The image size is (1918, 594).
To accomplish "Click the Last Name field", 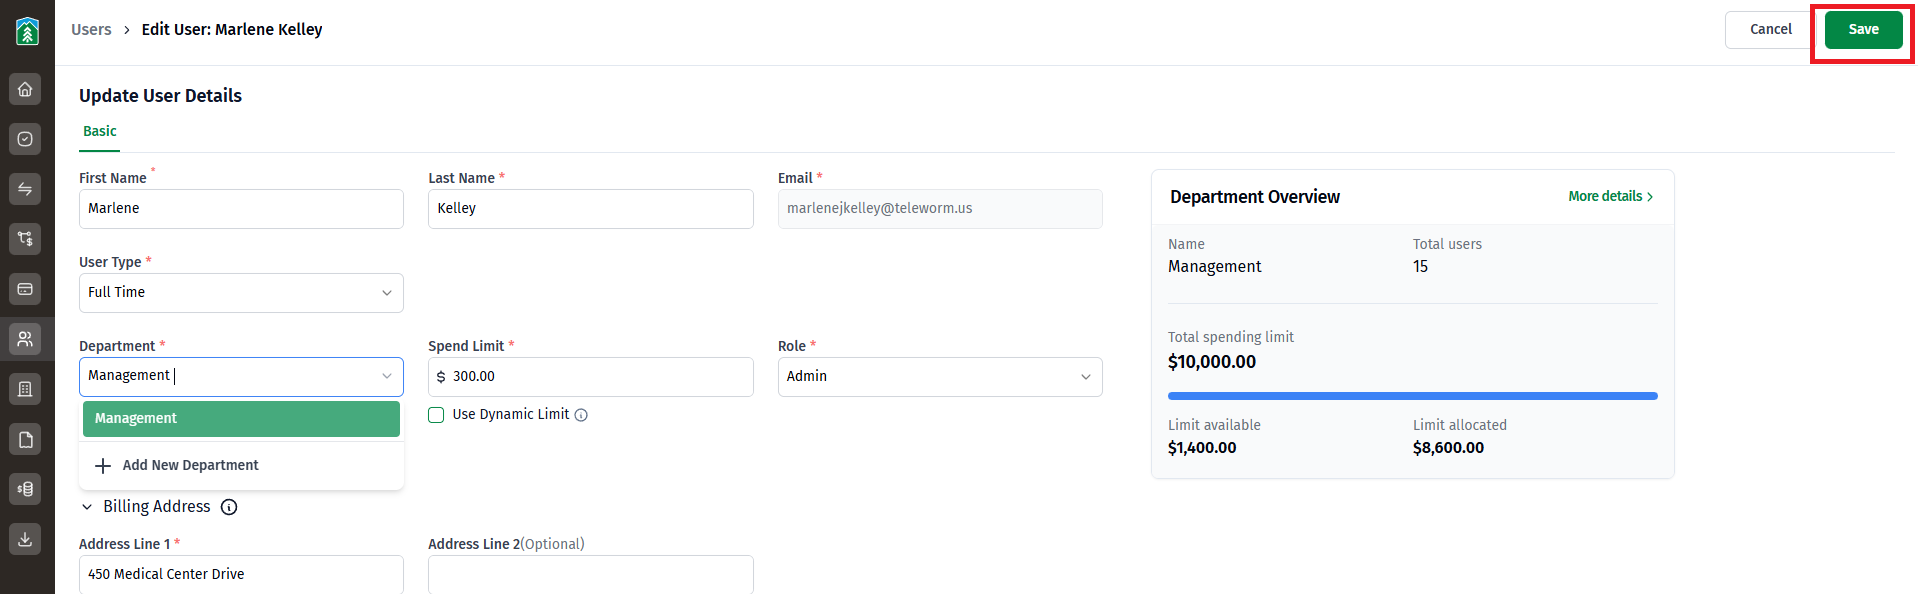I will click(590, 209).
